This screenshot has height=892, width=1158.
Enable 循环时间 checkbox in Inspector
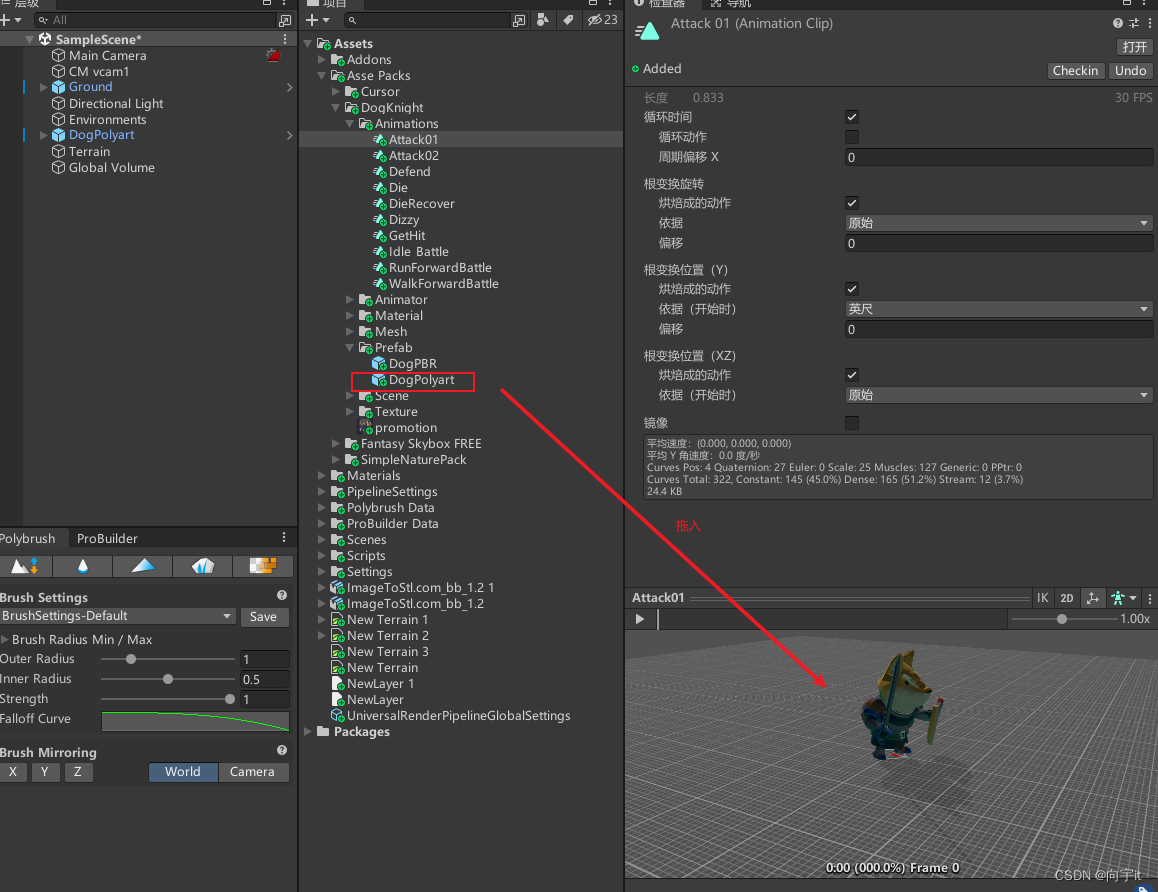point(851,117)
